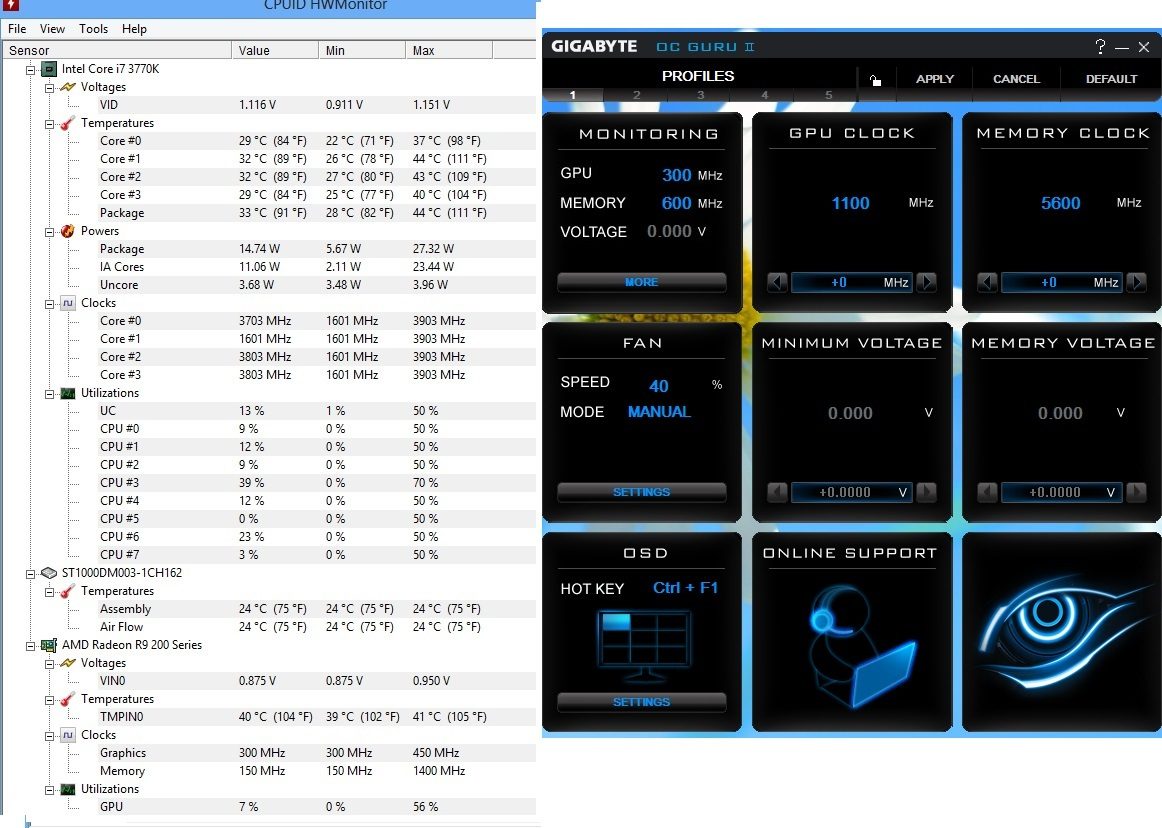This screenshot has width=1162, height=828.
Task: Click minimum voltage +0.0000 V offset field
Action: pyautogui.click(x=851, y=492)
